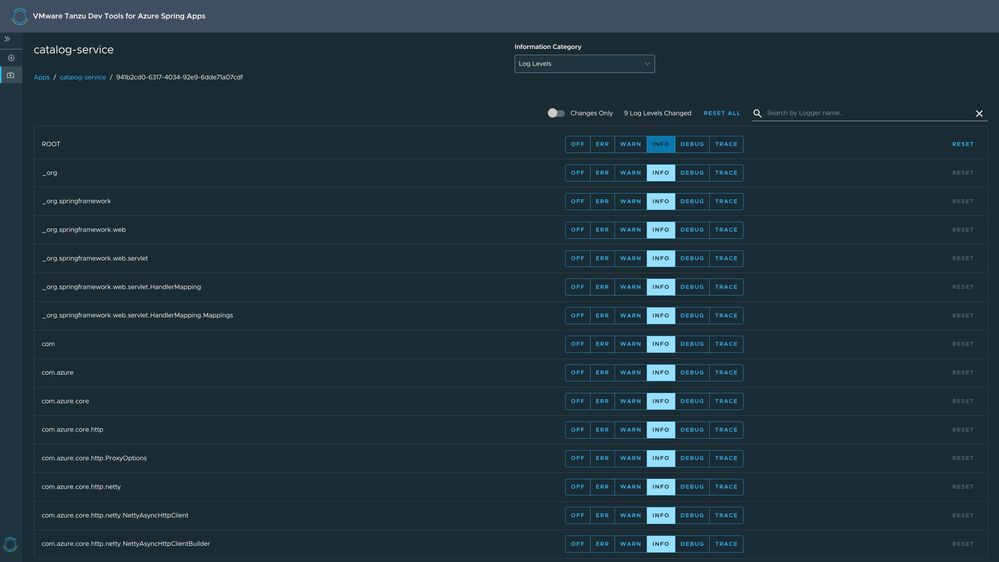
Task: Set NettyAsyncHttpClient logger to TRACE
Action: pyautogui.click(x=726, y=515)
